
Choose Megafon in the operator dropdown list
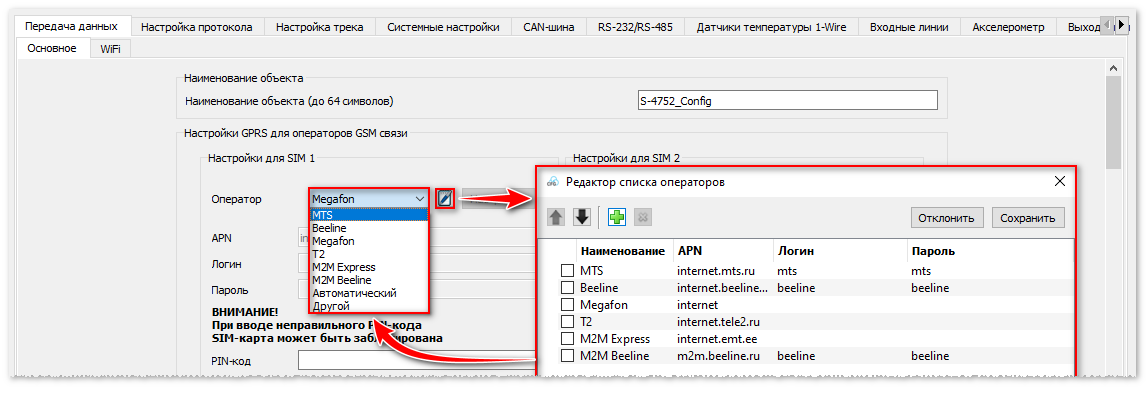click(x=369, y=241)
